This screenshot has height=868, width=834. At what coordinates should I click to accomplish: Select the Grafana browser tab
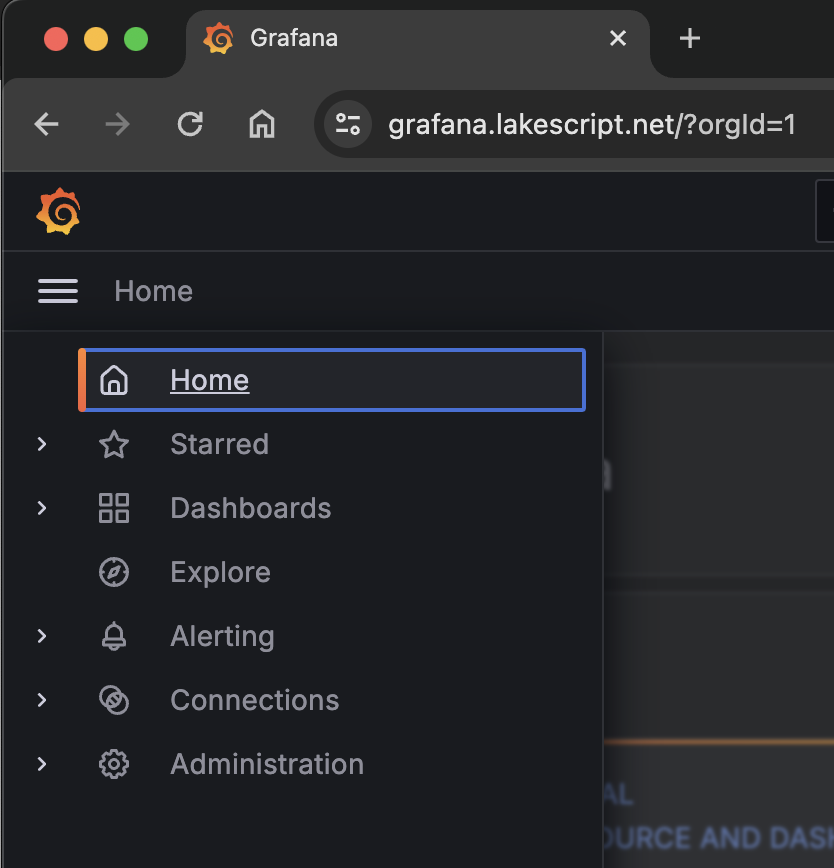418,42
